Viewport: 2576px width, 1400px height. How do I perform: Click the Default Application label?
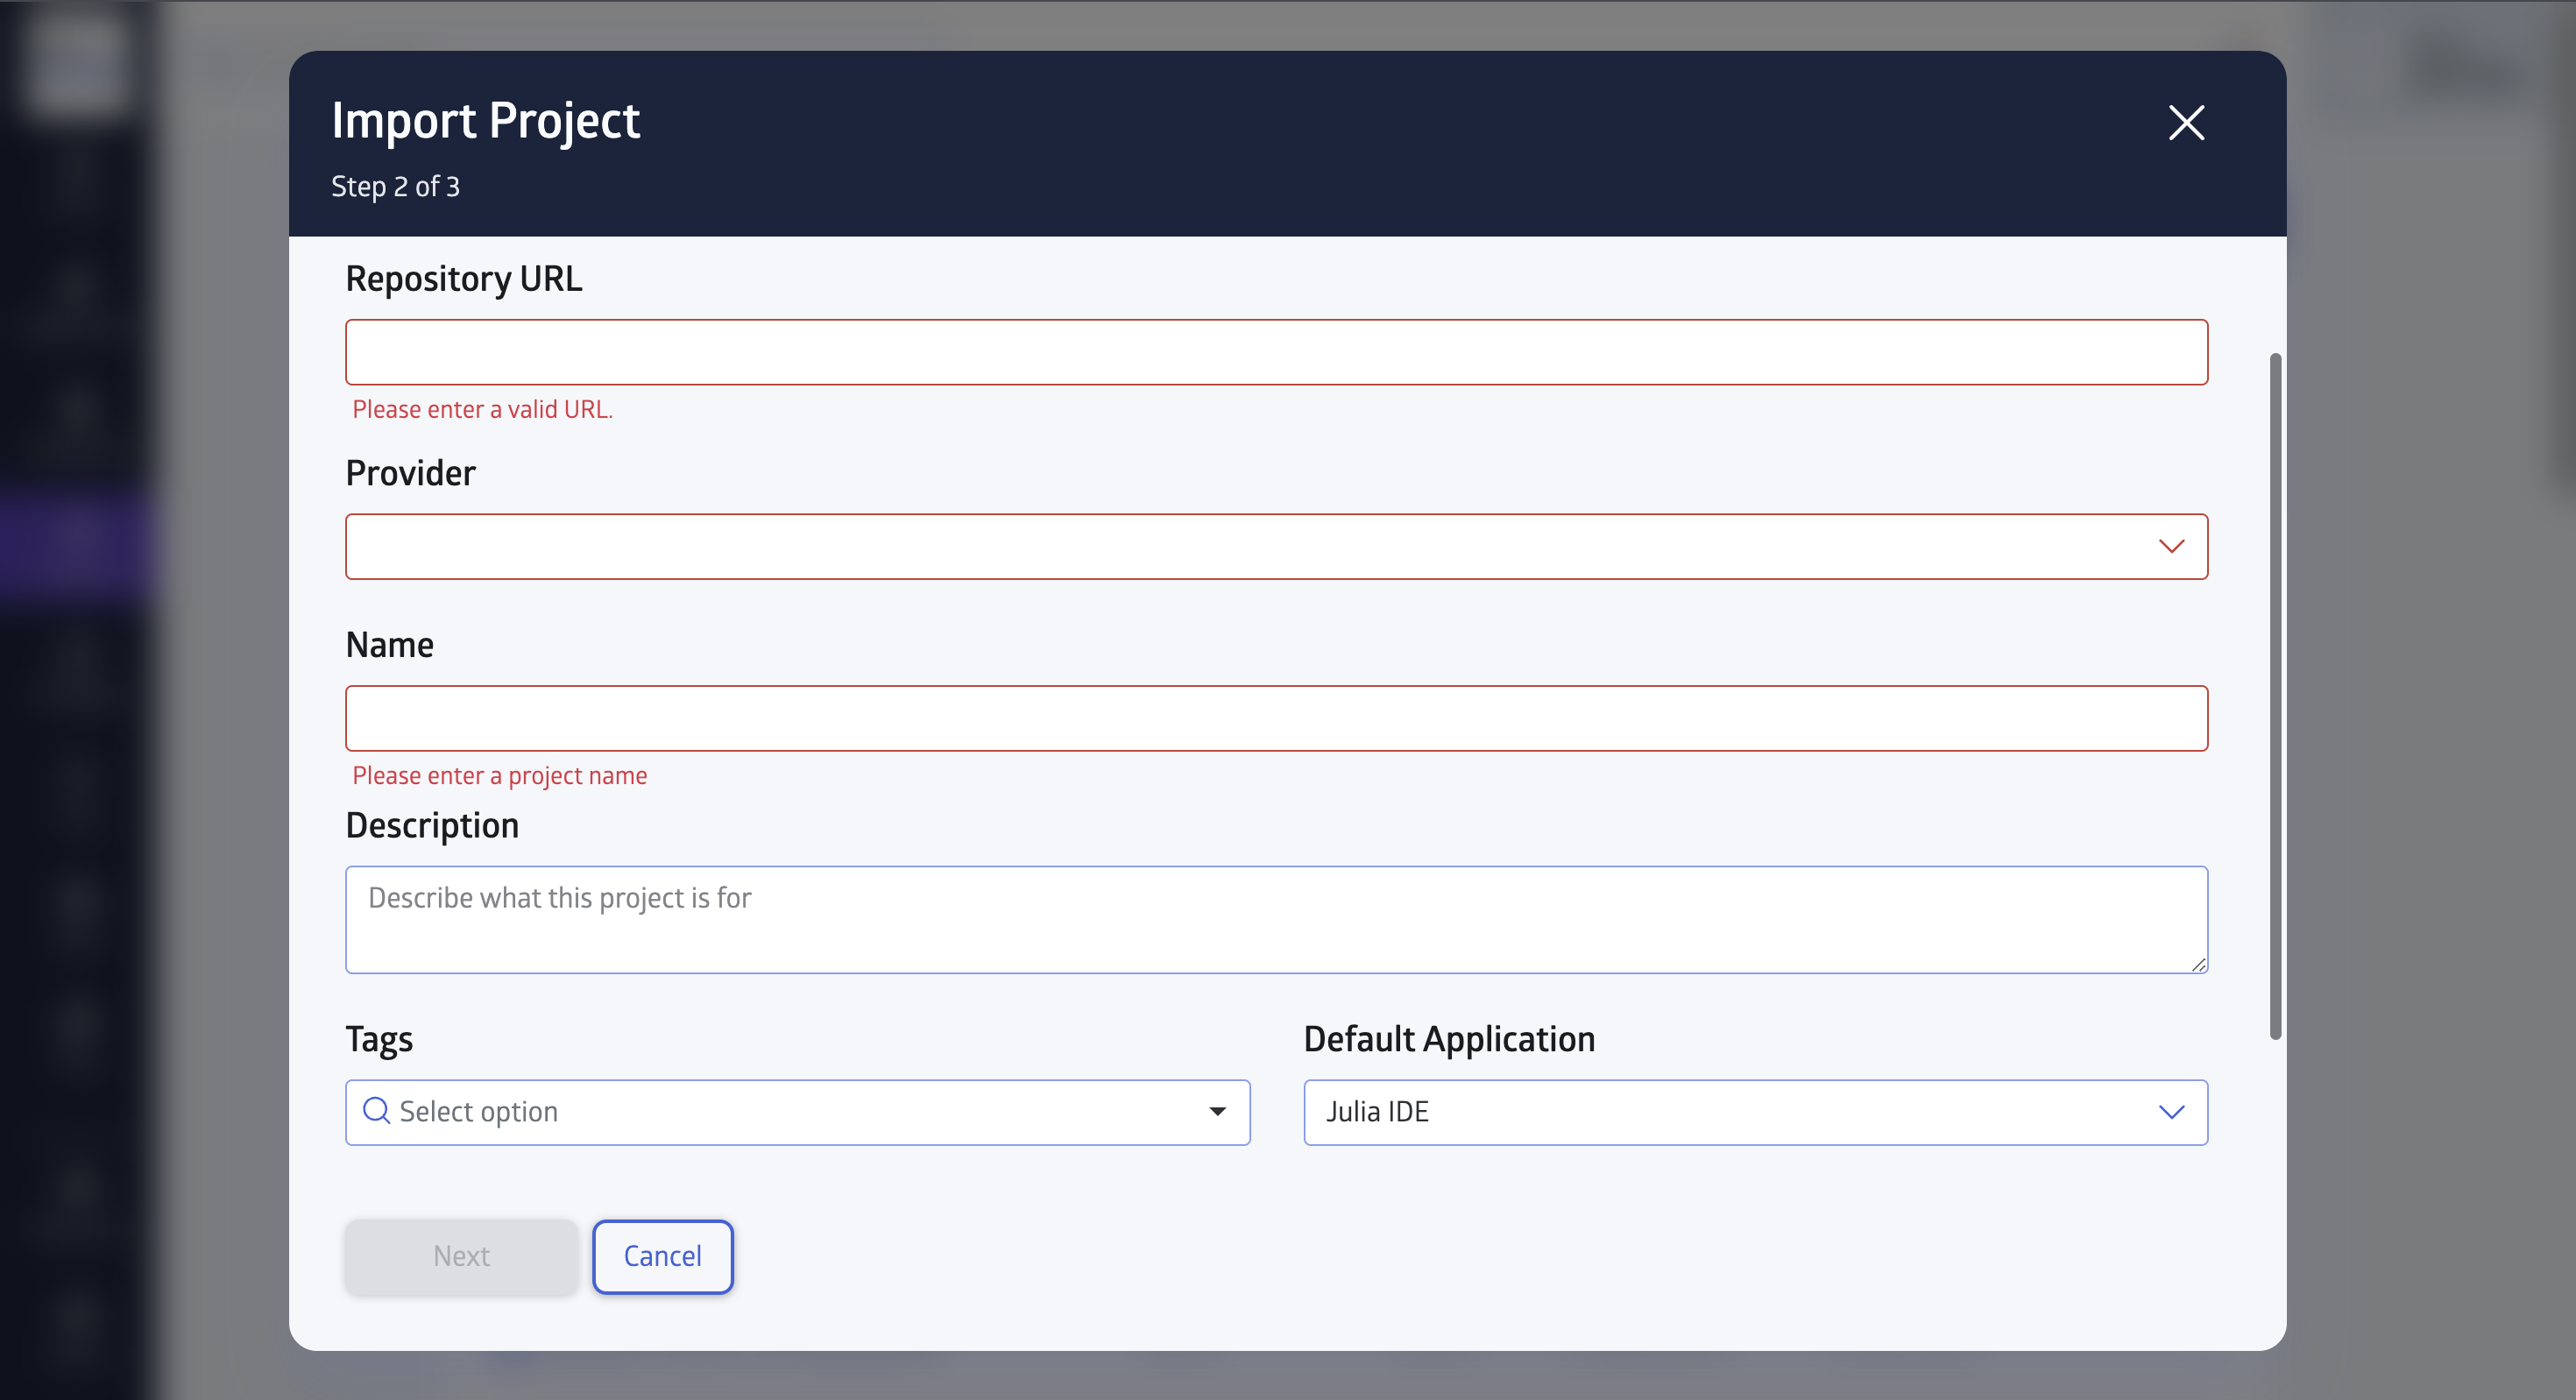click(1449, 1040)
